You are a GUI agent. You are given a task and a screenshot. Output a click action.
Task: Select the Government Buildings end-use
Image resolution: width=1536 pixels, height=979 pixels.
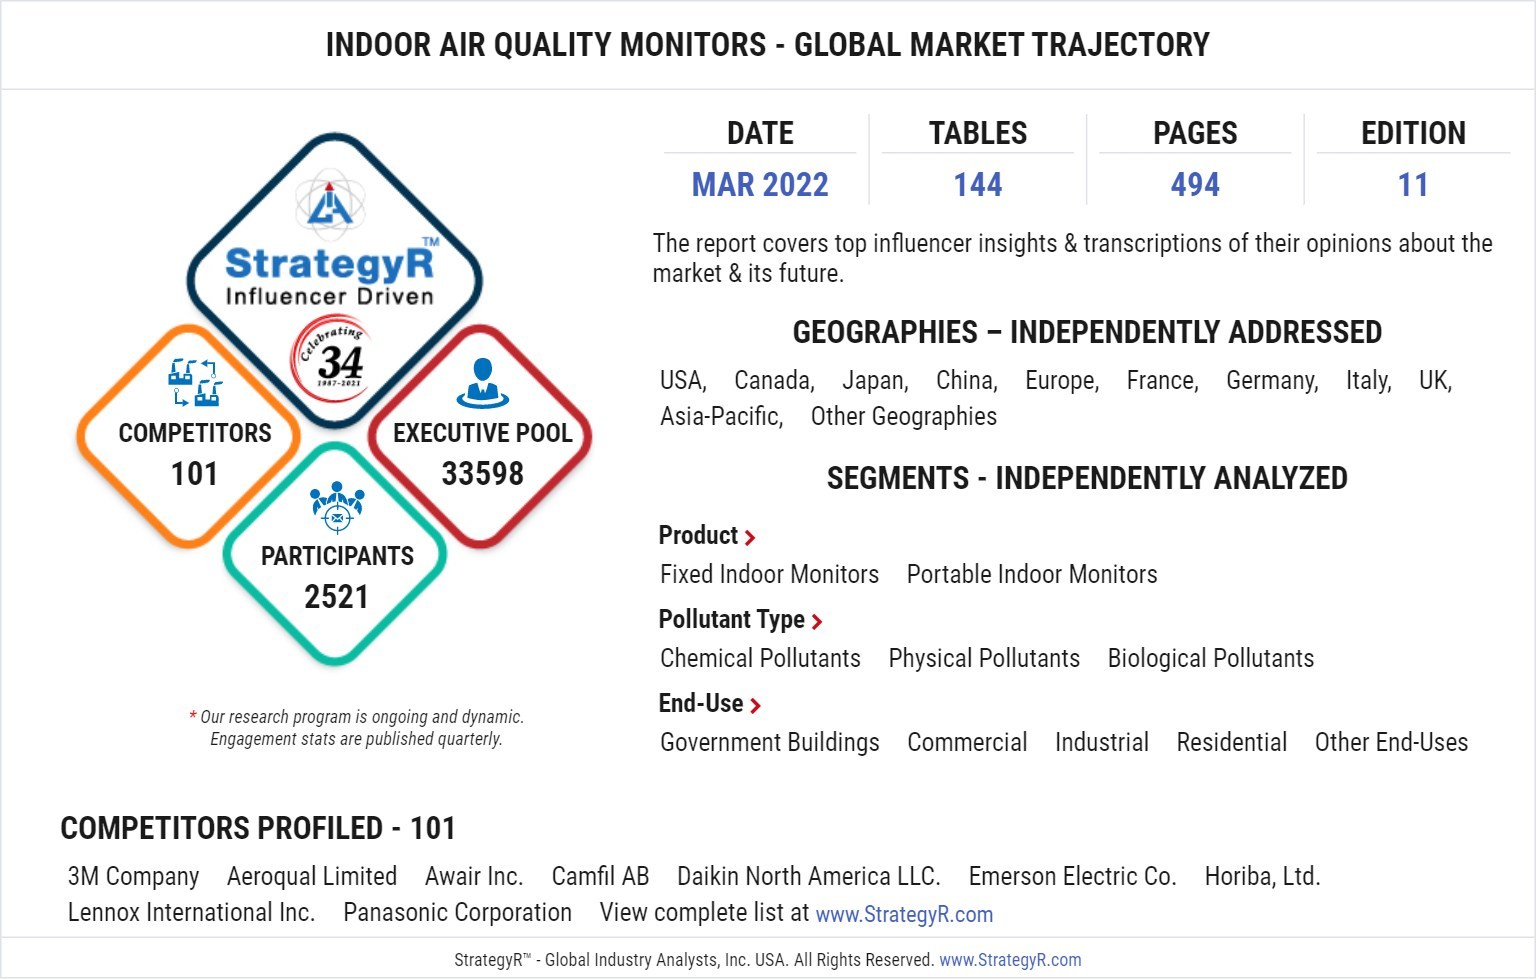(x=770, y=743)
